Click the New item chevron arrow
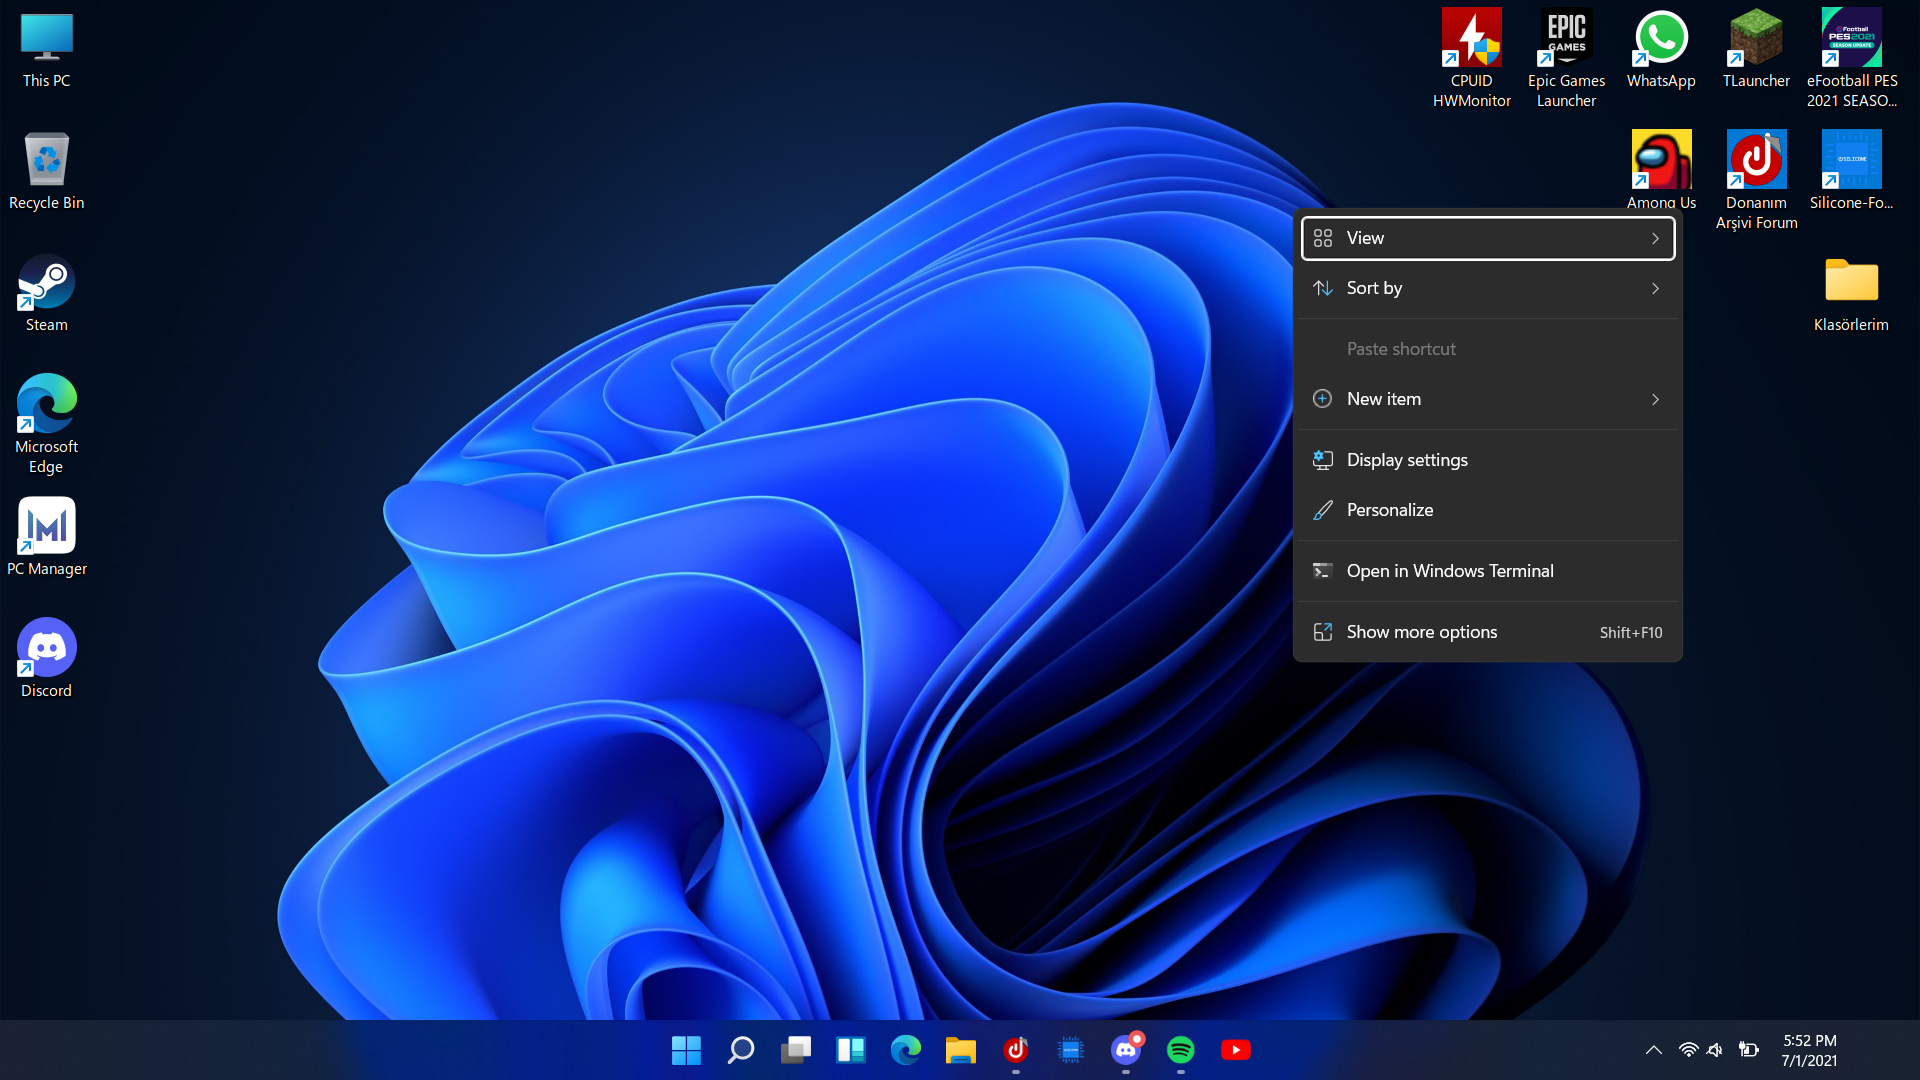The width and height of the screenshot is (1920, 1080). click(x=1656, y=399)
